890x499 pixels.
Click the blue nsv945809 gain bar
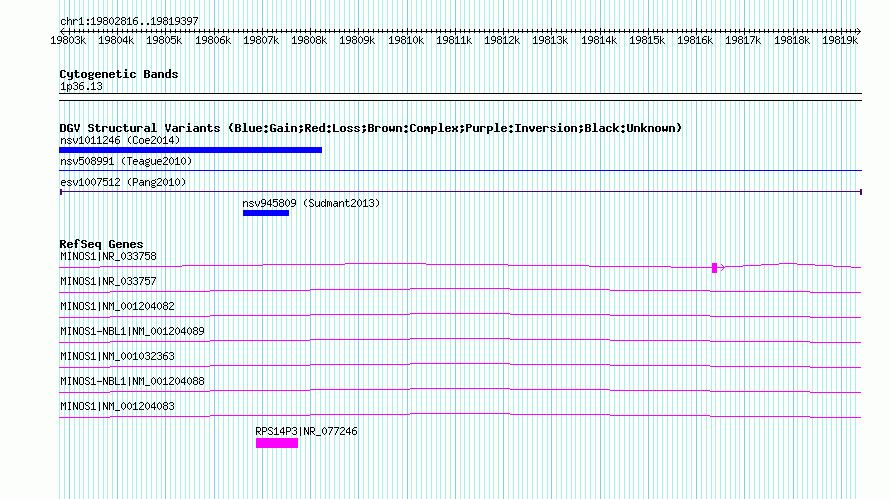tap(266, 213)
